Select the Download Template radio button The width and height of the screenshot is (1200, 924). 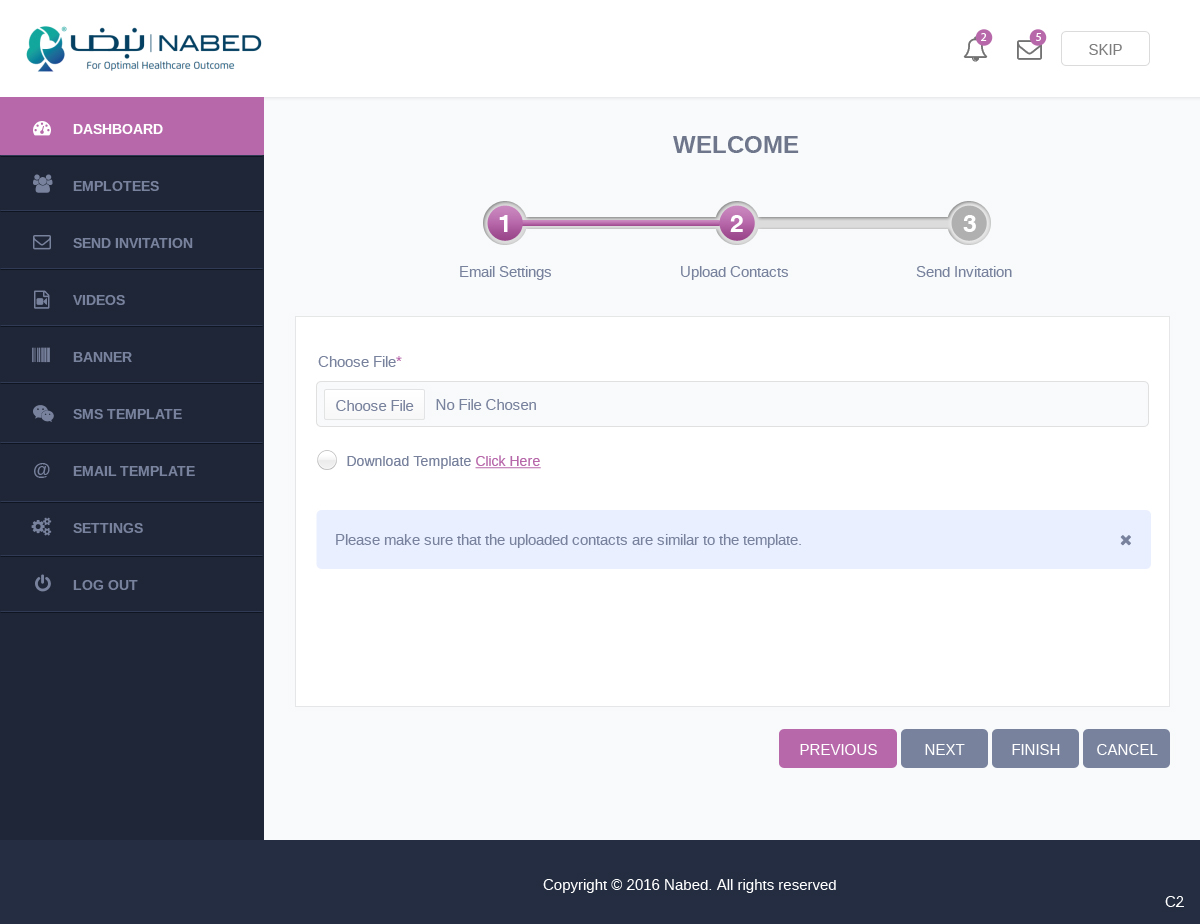tap(327, 460)
